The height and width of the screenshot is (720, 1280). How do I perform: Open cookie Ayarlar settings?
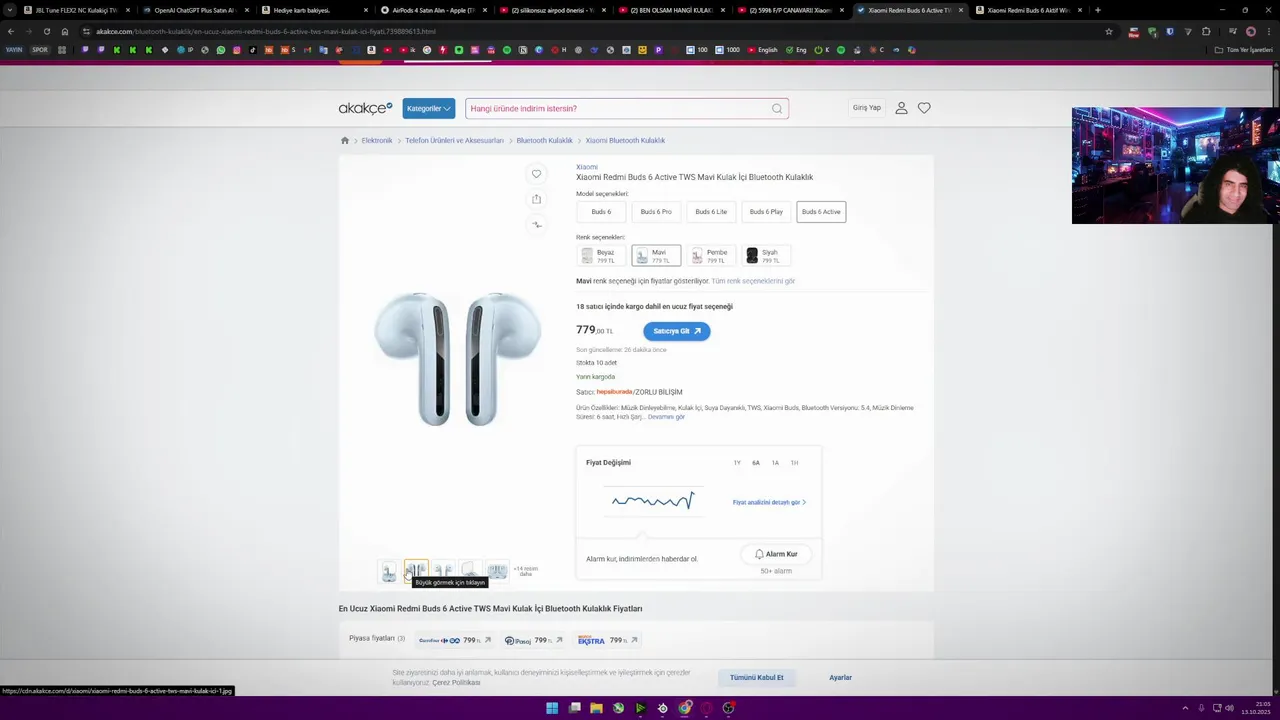click(x=840, y=678)
